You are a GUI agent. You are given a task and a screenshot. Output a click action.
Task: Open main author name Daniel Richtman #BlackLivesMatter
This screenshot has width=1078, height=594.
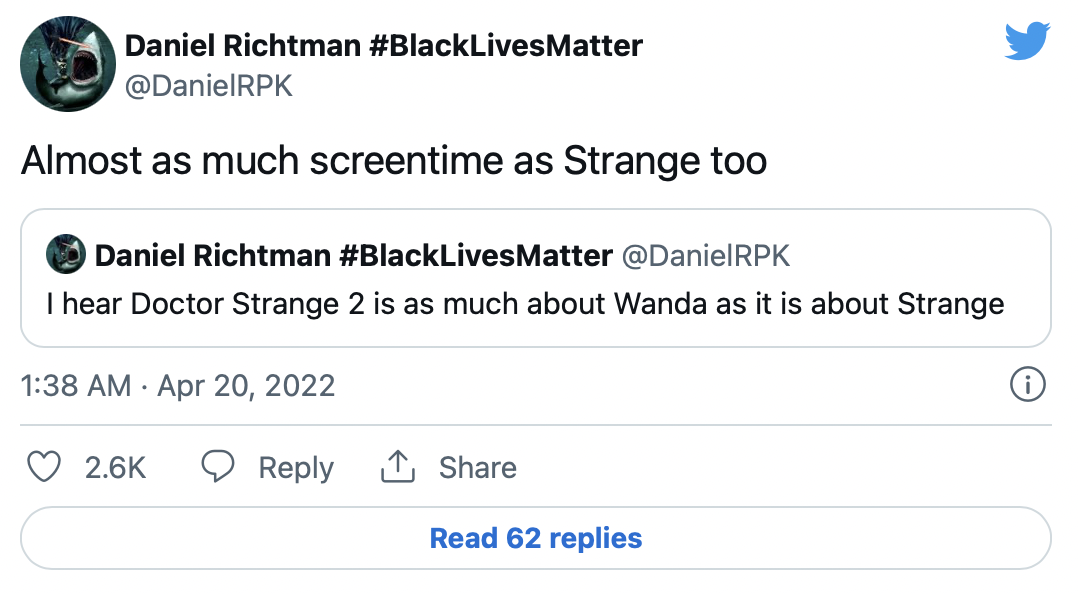(x=384, y=45)
